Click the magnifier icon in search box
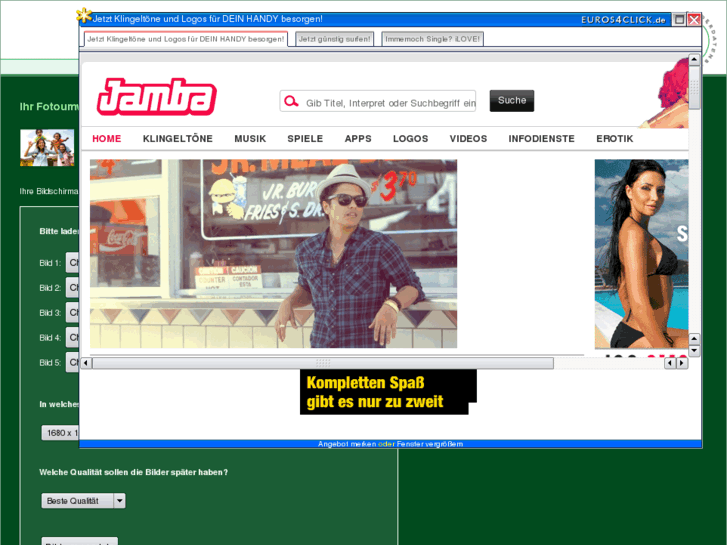Image resolution: width=727 pixels, height=545 pixels. point(291,101)
